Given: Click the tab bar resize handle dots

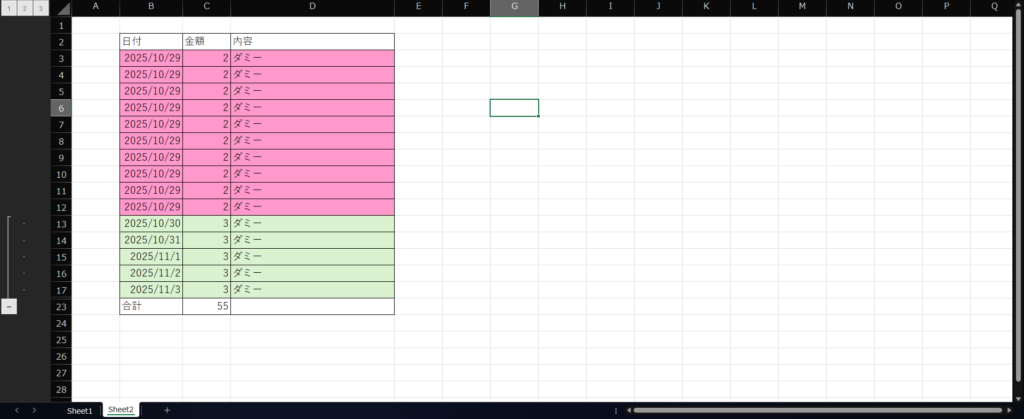Looking at the screenshot, I should click(x=615, y=410).
